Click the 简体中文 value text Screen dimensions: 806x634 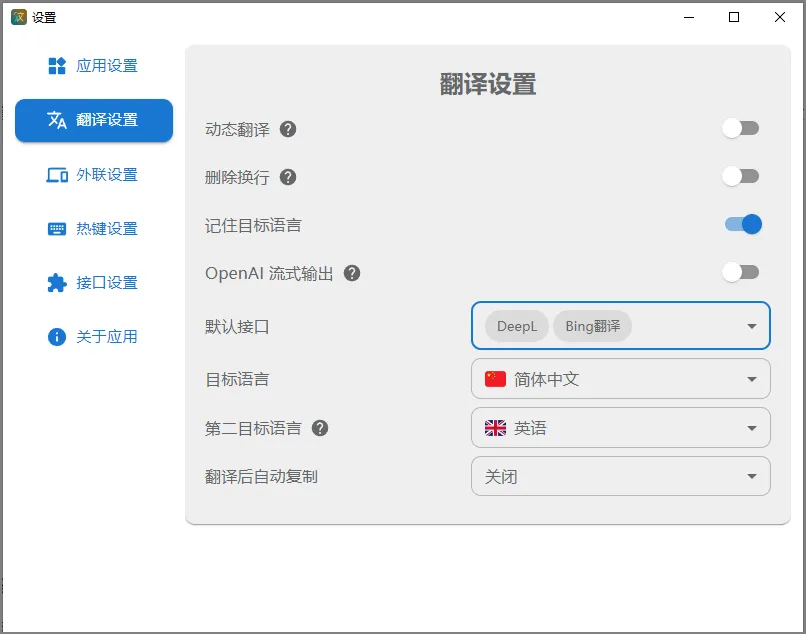[x=546, y=379]
